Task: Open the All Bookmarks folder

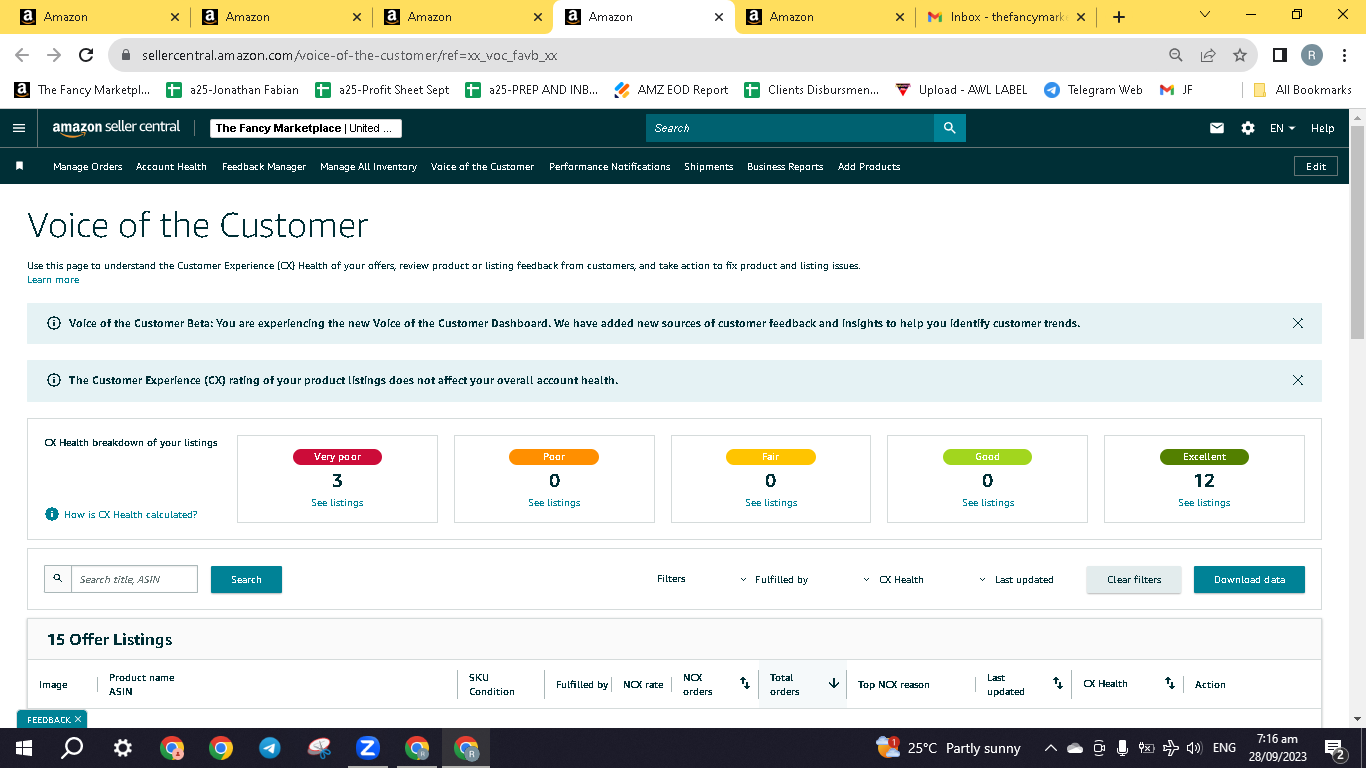Action: pyautogui.click(x=1302, y=90)
